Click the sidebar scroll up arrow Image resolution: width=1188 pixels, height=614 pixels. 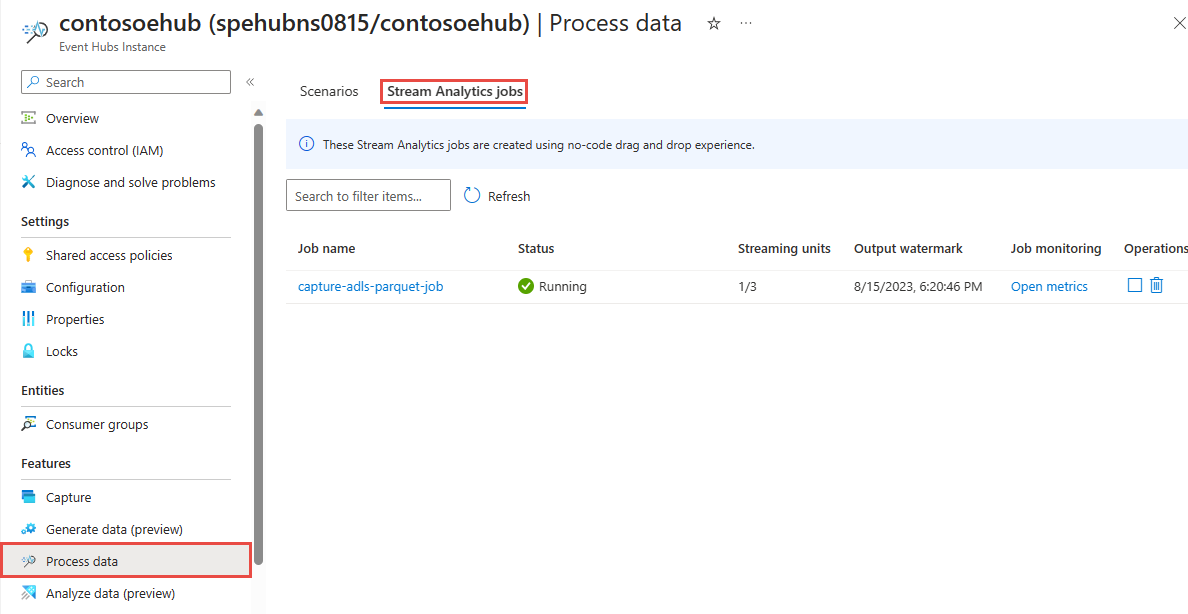(258, 112)
